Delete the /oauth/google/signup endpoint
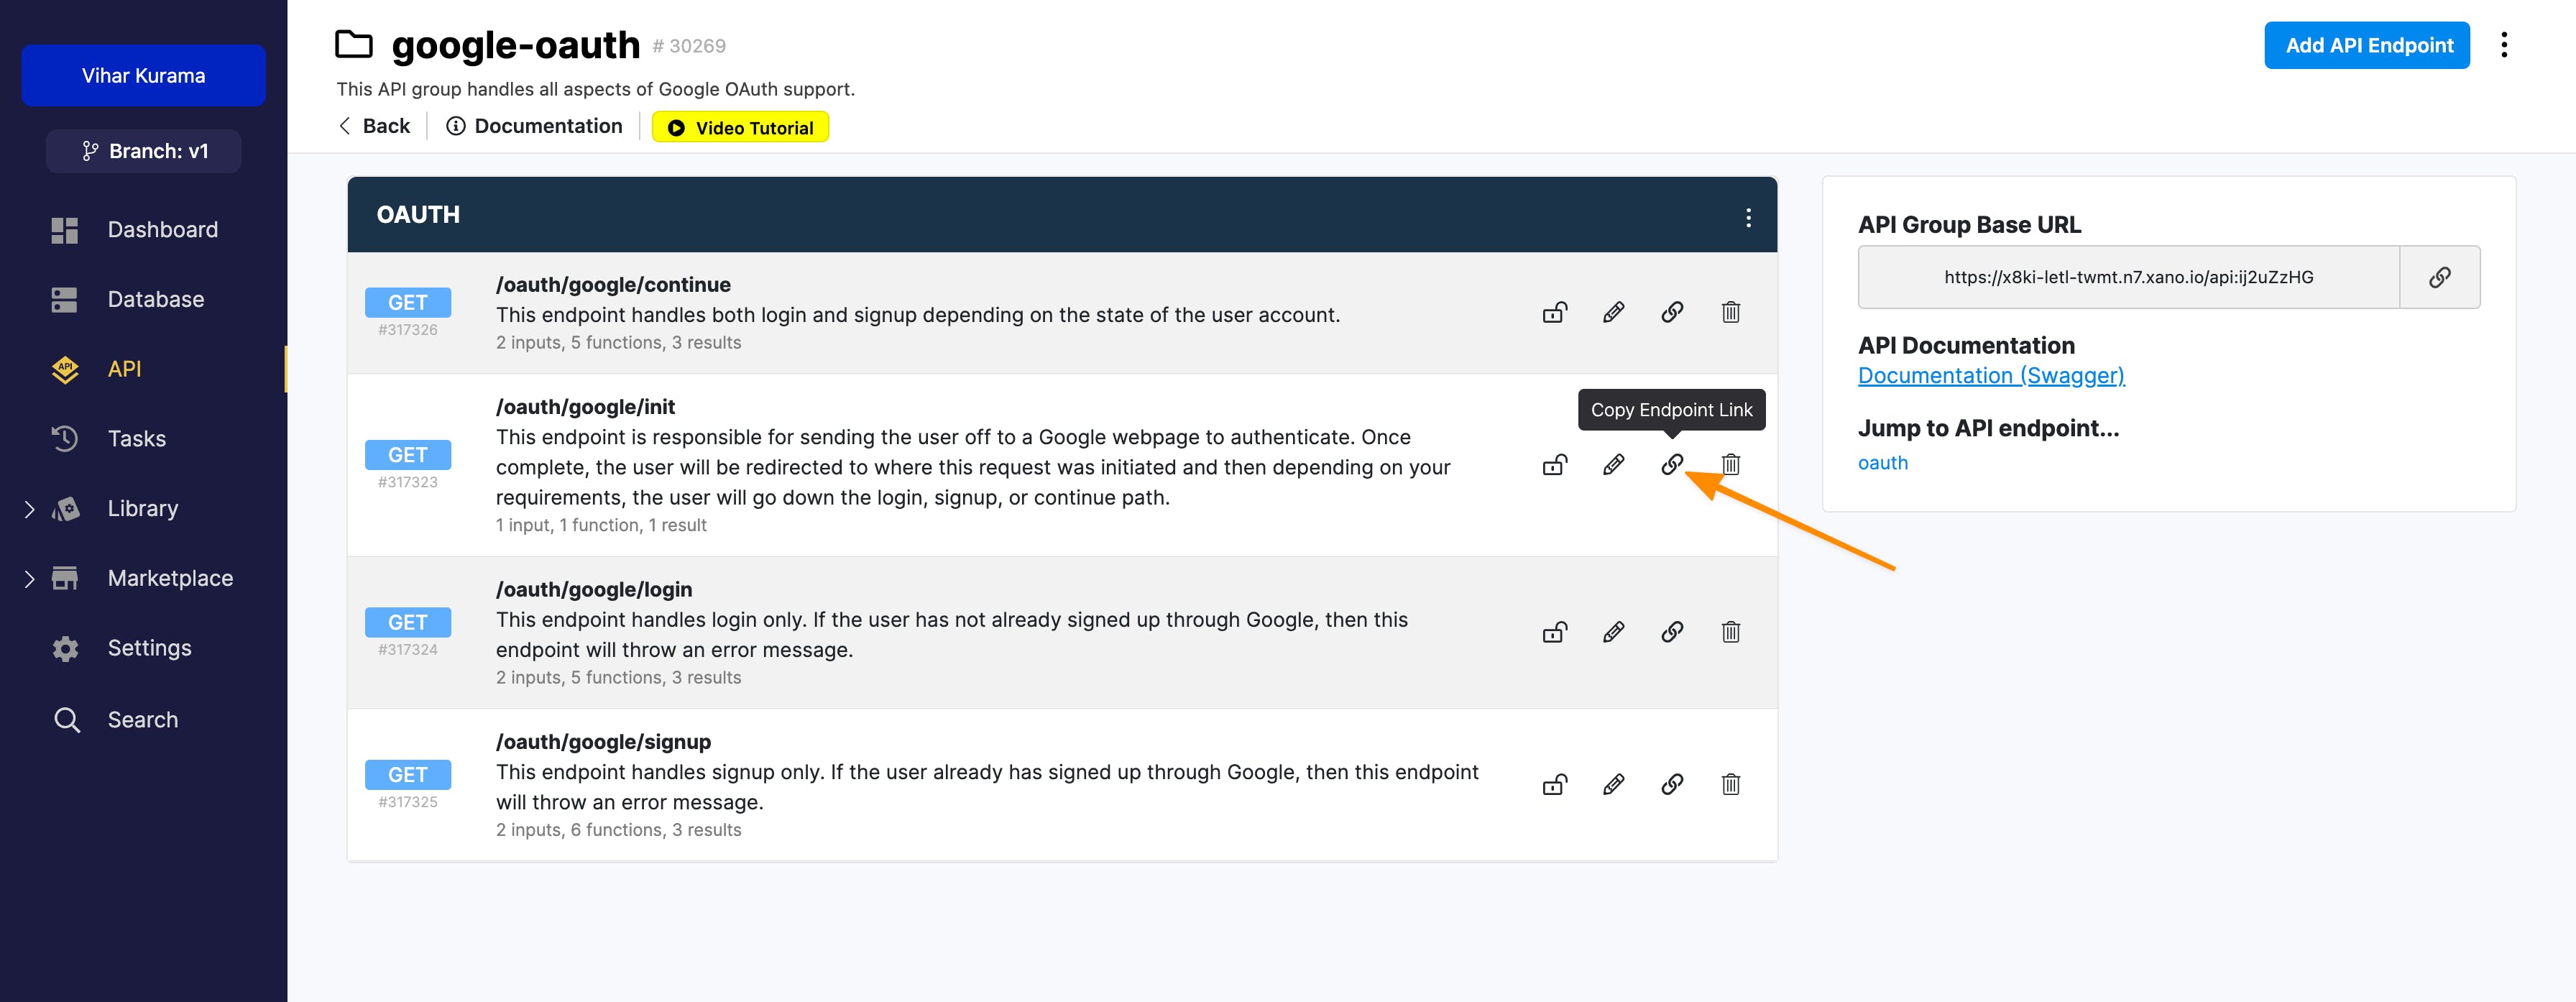2576x1002 pixels. click(x=1731, y=784)
